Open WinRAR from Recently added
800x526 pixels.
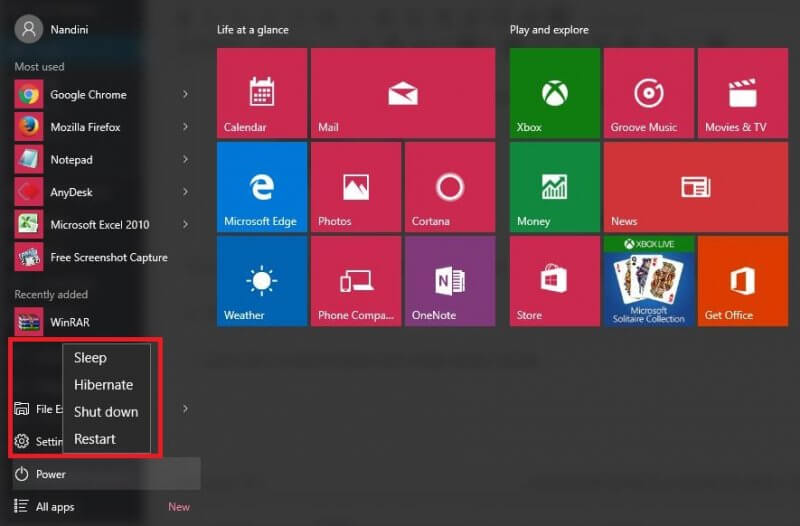point(102,322)
